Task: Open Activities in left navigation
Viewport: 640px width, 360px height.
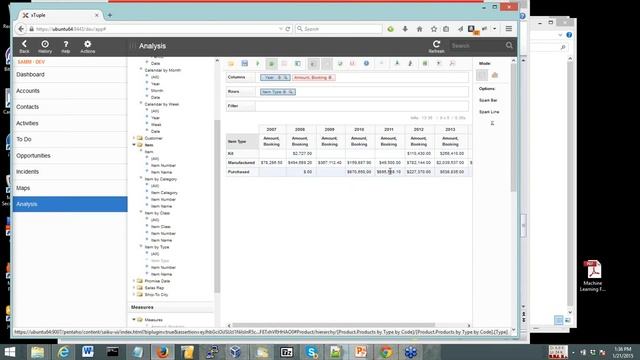Action: [70, 123]
